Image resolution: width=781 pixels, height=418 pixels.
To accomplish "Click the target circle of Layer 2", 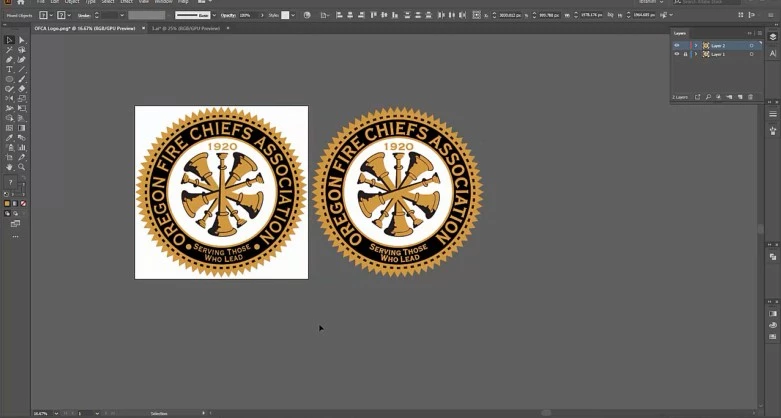I will click(x=752, y=45).
